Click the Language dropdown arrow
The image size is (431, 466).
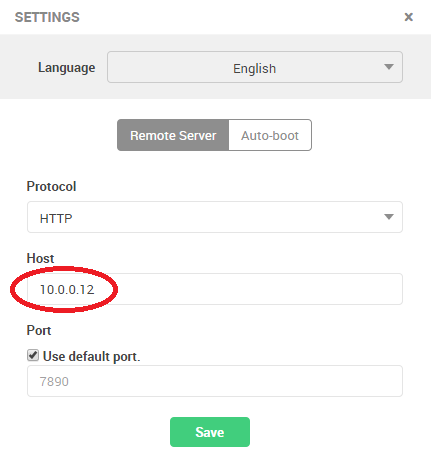coord(389,67)
